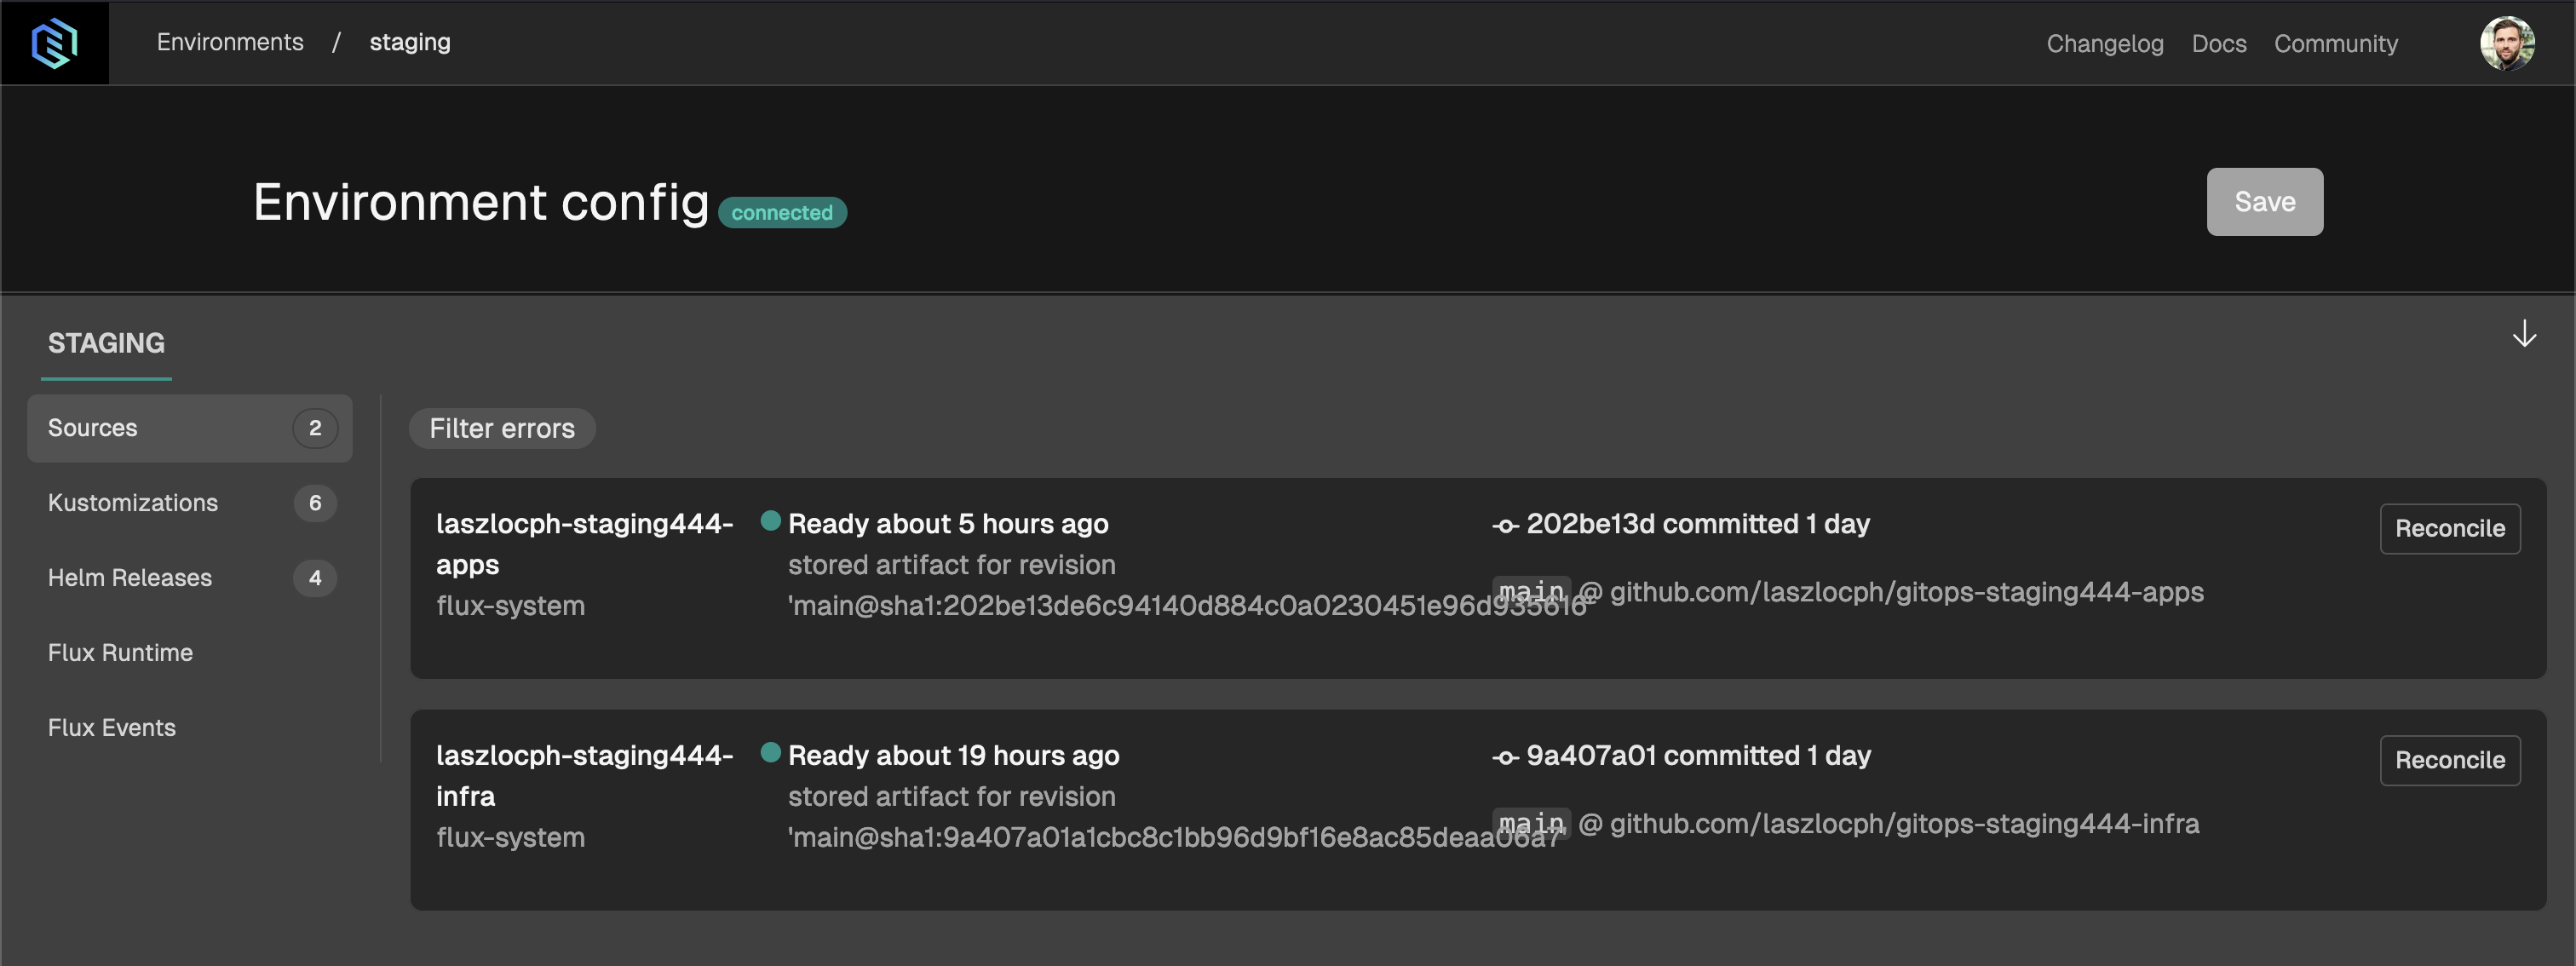The image size is (2576, 966).
Task: Expand the Flux Runtime section
Action: [x=120, y=654]
